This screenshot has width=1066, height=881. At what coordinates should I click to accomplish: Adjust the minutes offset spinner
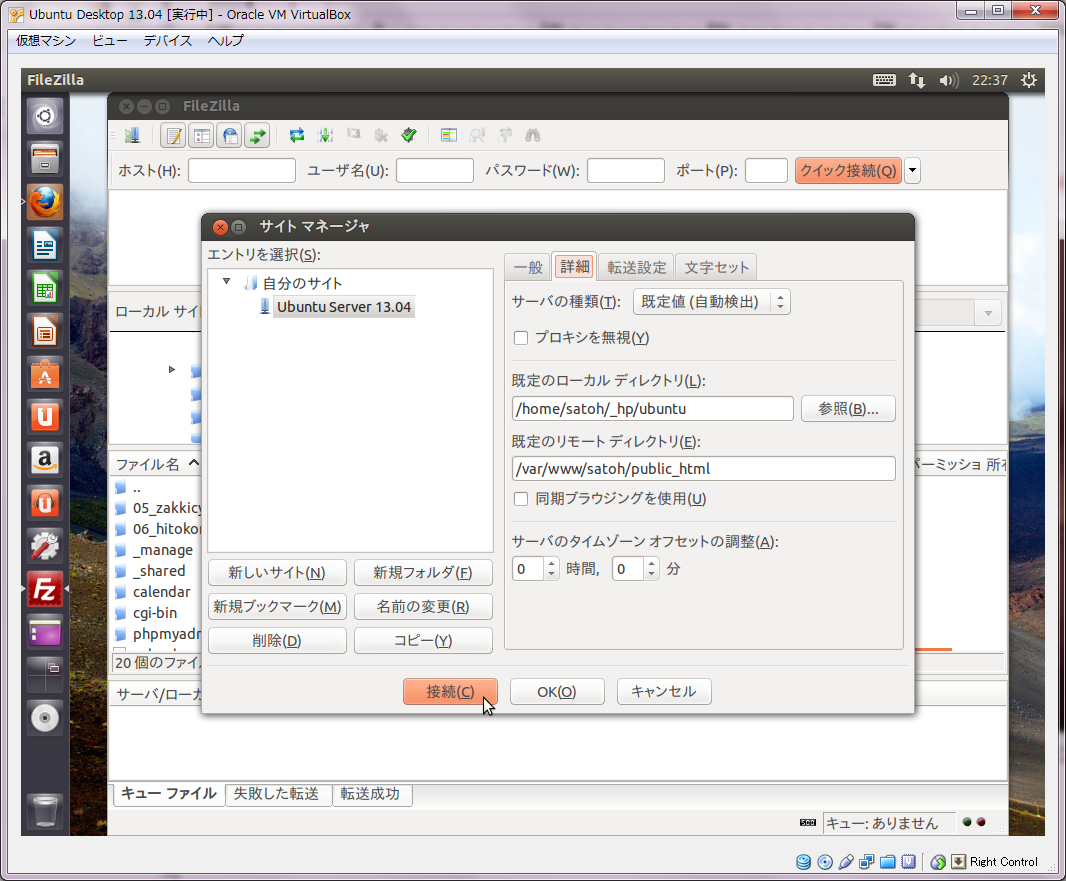click(x=651, y=568)
